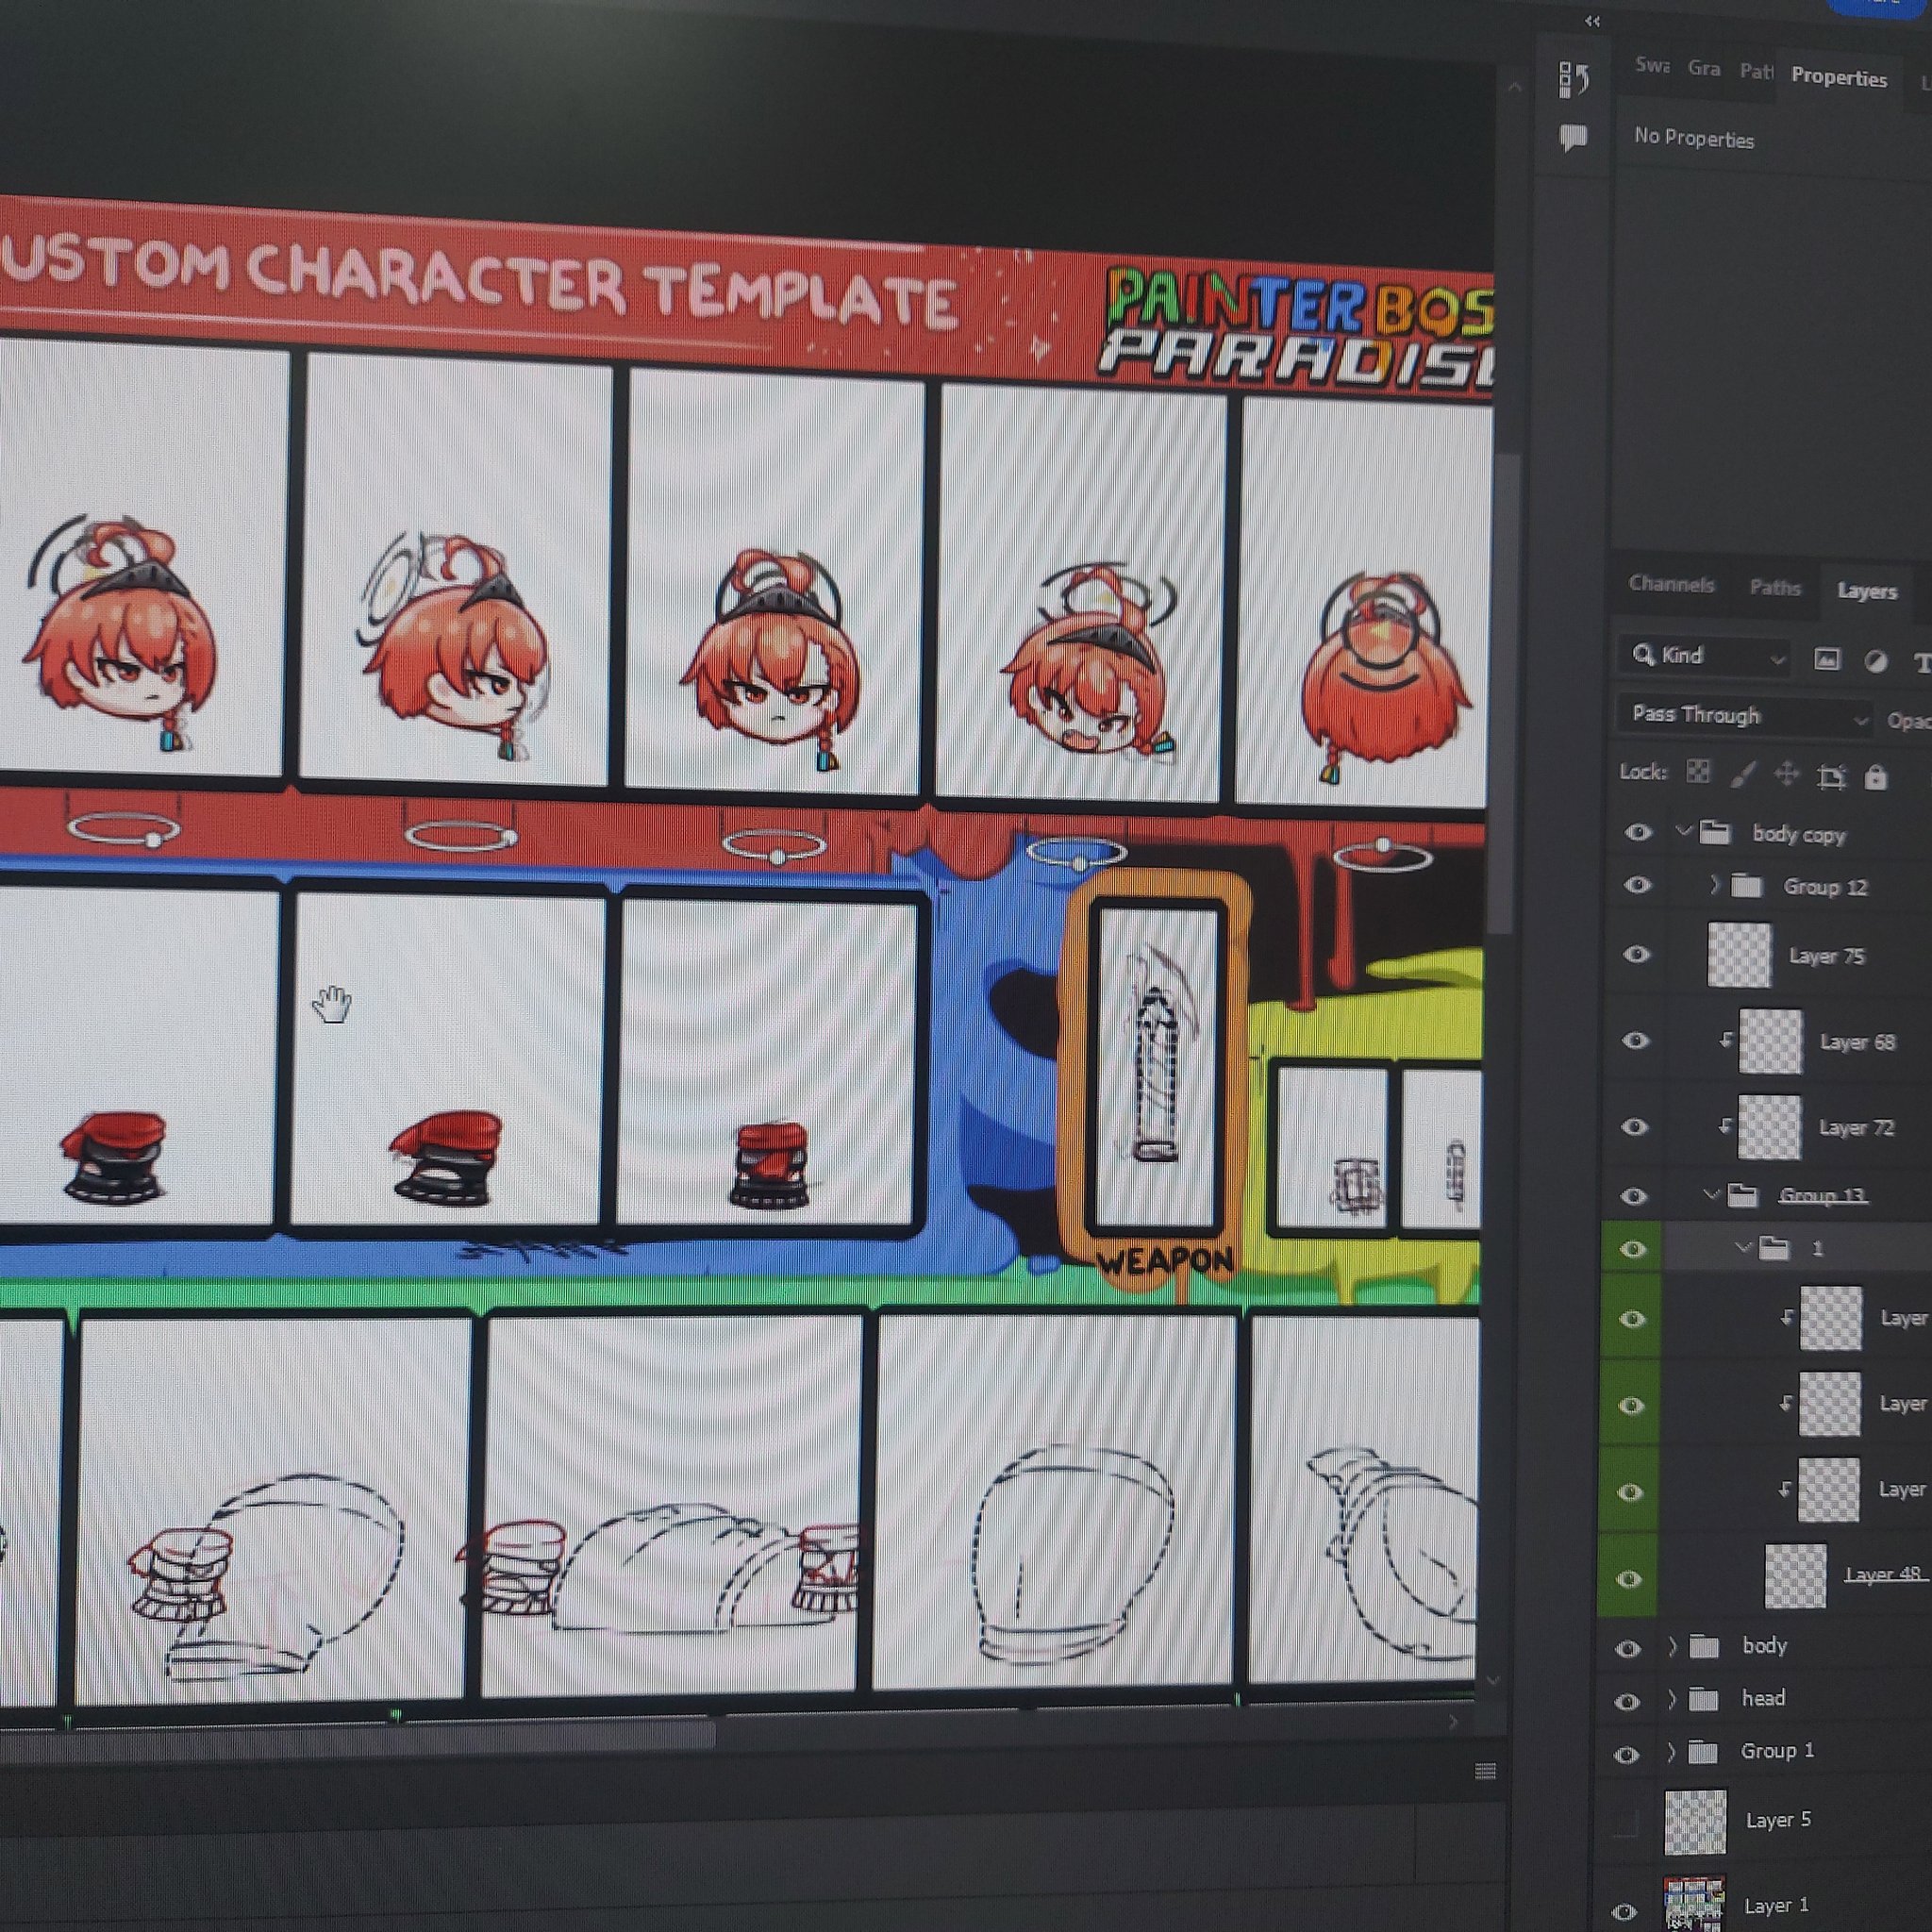Viewport: 1932px width, 1932px height.
Task: Collapse group 1 chevron
Action: (1744, 1247)
